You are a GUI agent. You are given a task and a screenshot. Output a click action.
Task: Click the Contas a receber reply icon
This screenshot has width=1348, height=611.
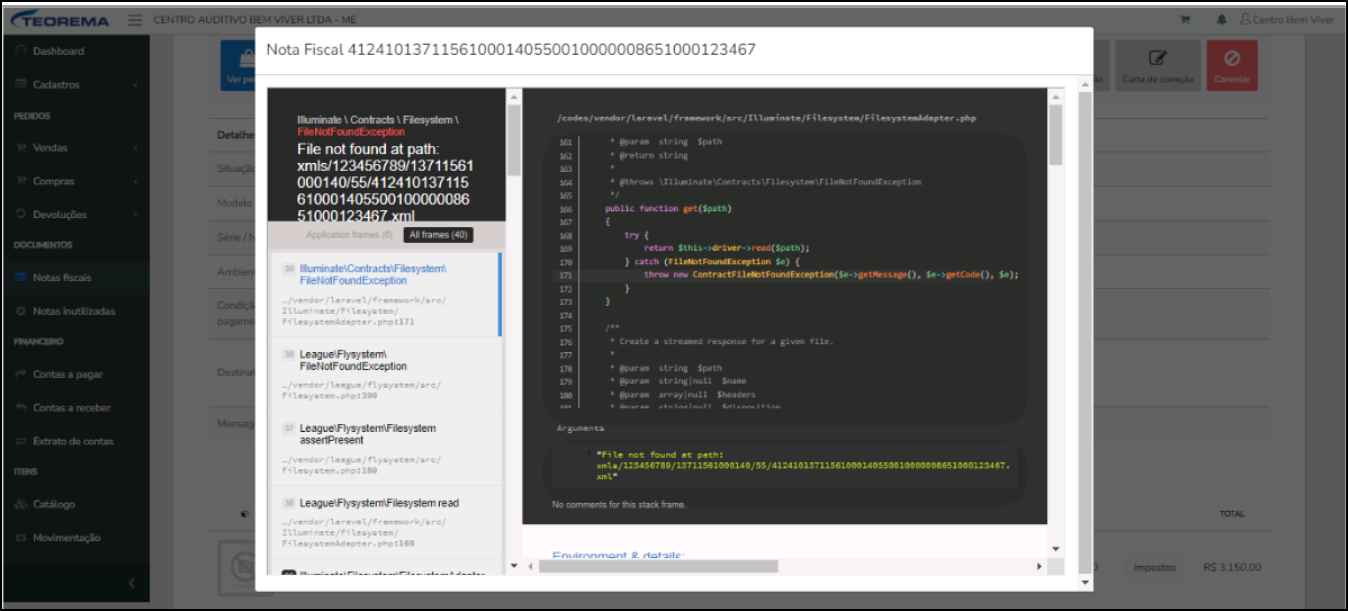click(x=21, y=408)
